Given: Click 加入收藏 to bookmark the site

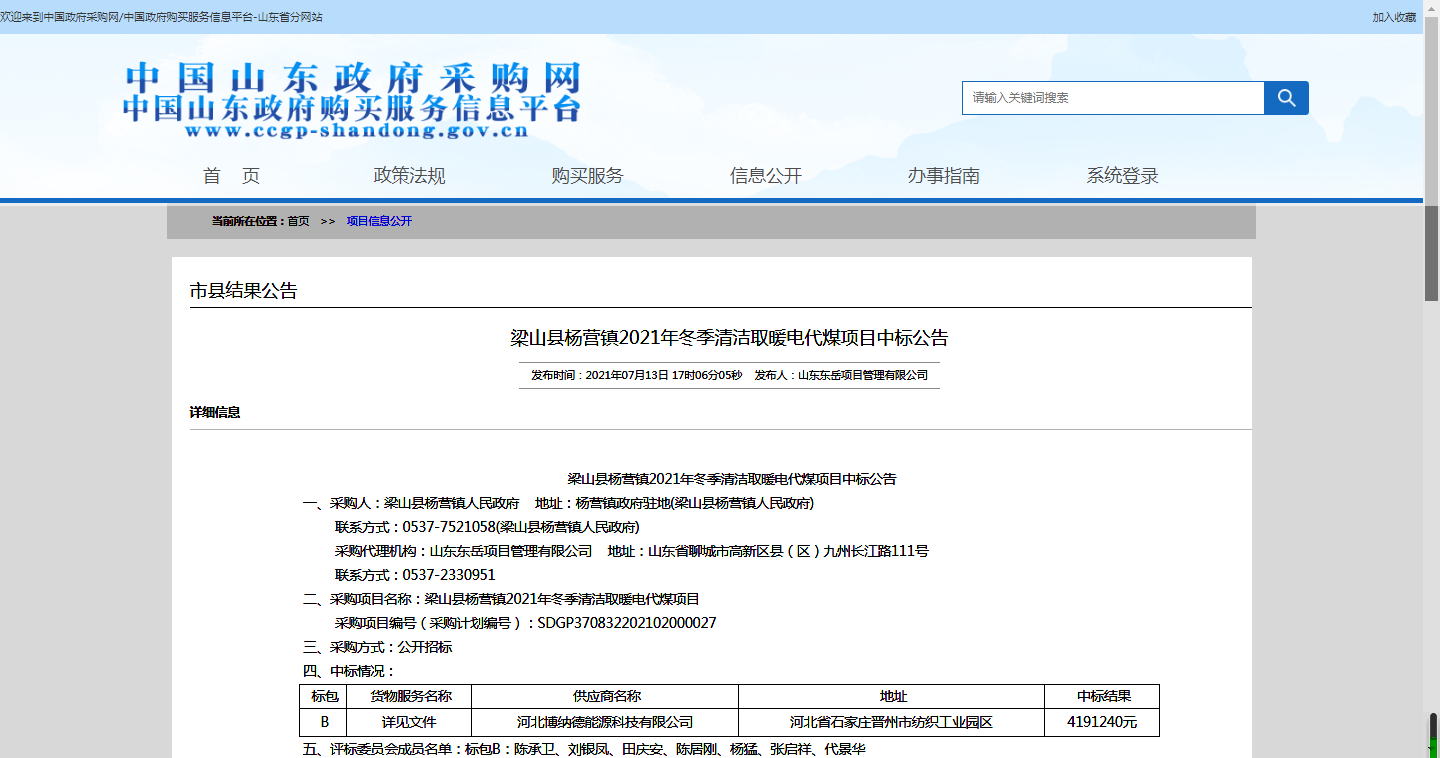Looking at the screenshot, I should 1394,16.
